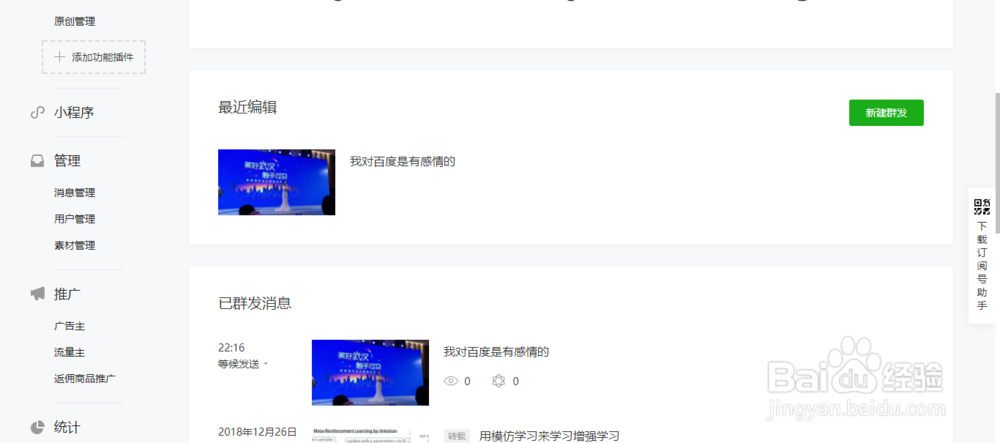Click thumbnail of recently edited article
This screenshot has width=1000, height=443.
click(276, 182)
